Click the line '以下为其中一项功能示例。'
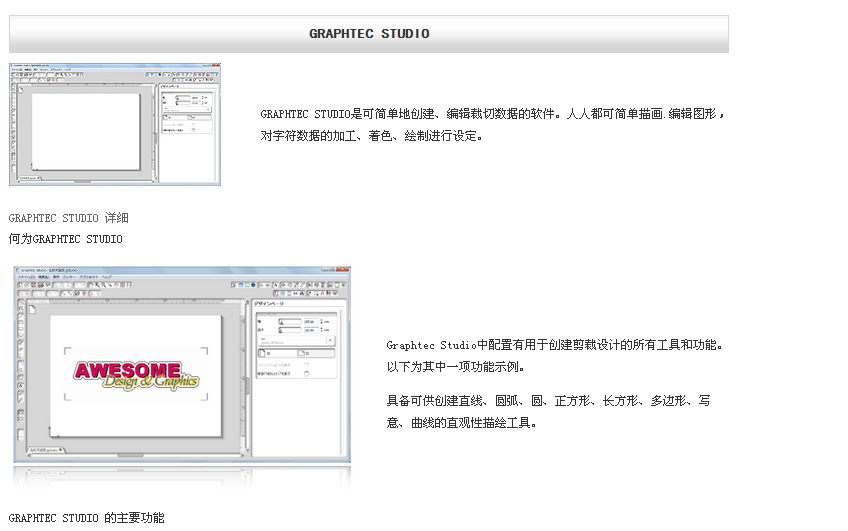848x531 pixels. [456, 367]
